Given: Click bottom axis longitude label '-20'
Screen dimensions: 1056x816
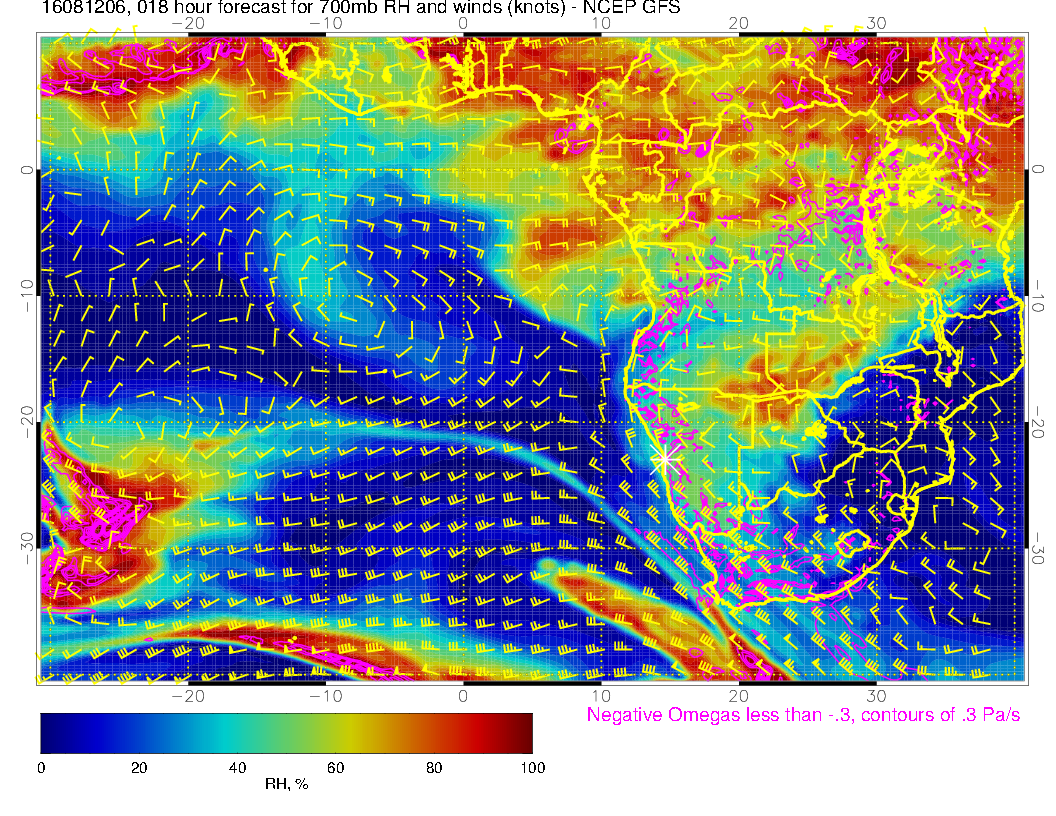Looking at the screenshot, I should [x=188, y=696].
